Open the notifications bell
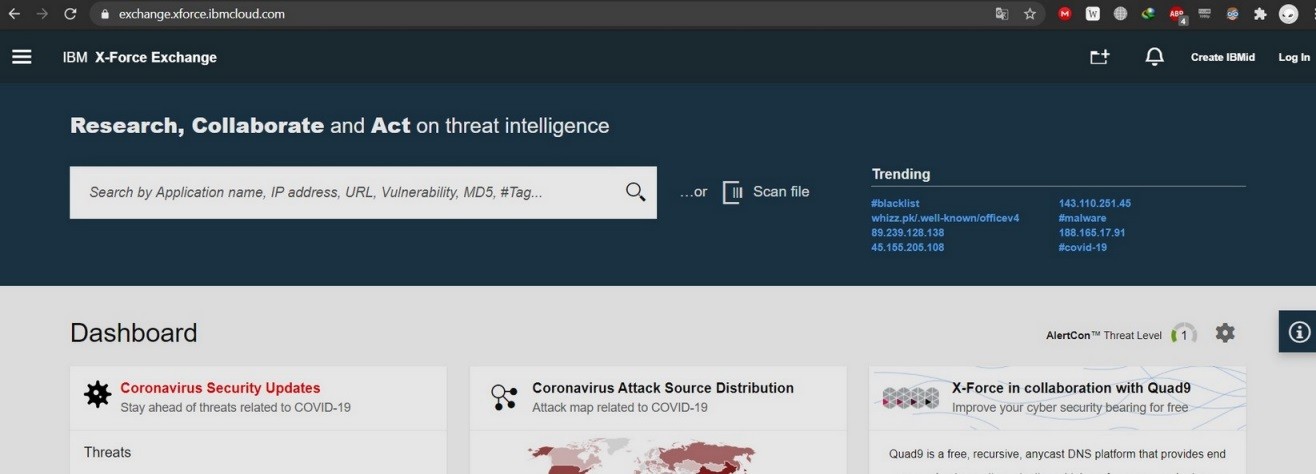1316x474 pixels. (1154, 57)
